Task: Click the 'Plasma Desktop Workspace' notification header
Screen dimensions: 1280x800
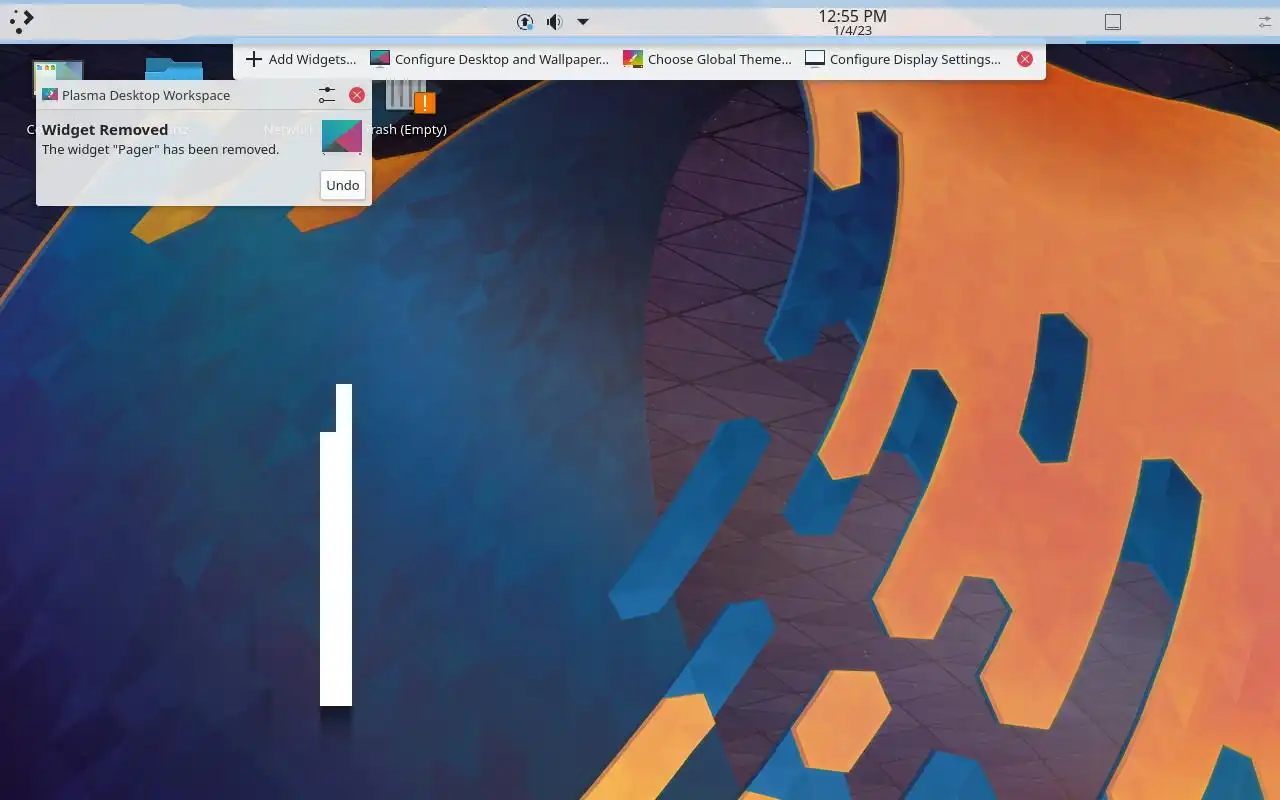Action: [x=146, y=95]
